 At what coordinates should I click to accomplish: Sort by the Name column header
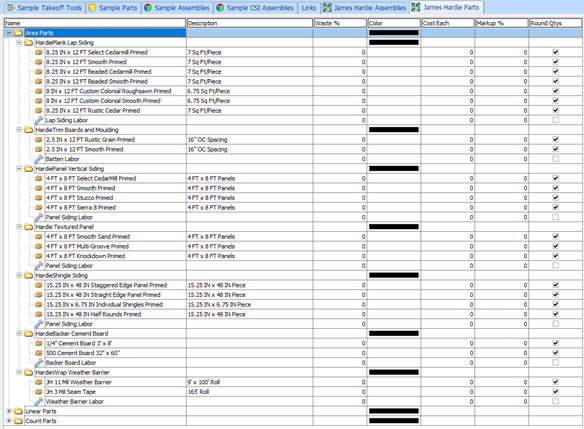(95, 23)
